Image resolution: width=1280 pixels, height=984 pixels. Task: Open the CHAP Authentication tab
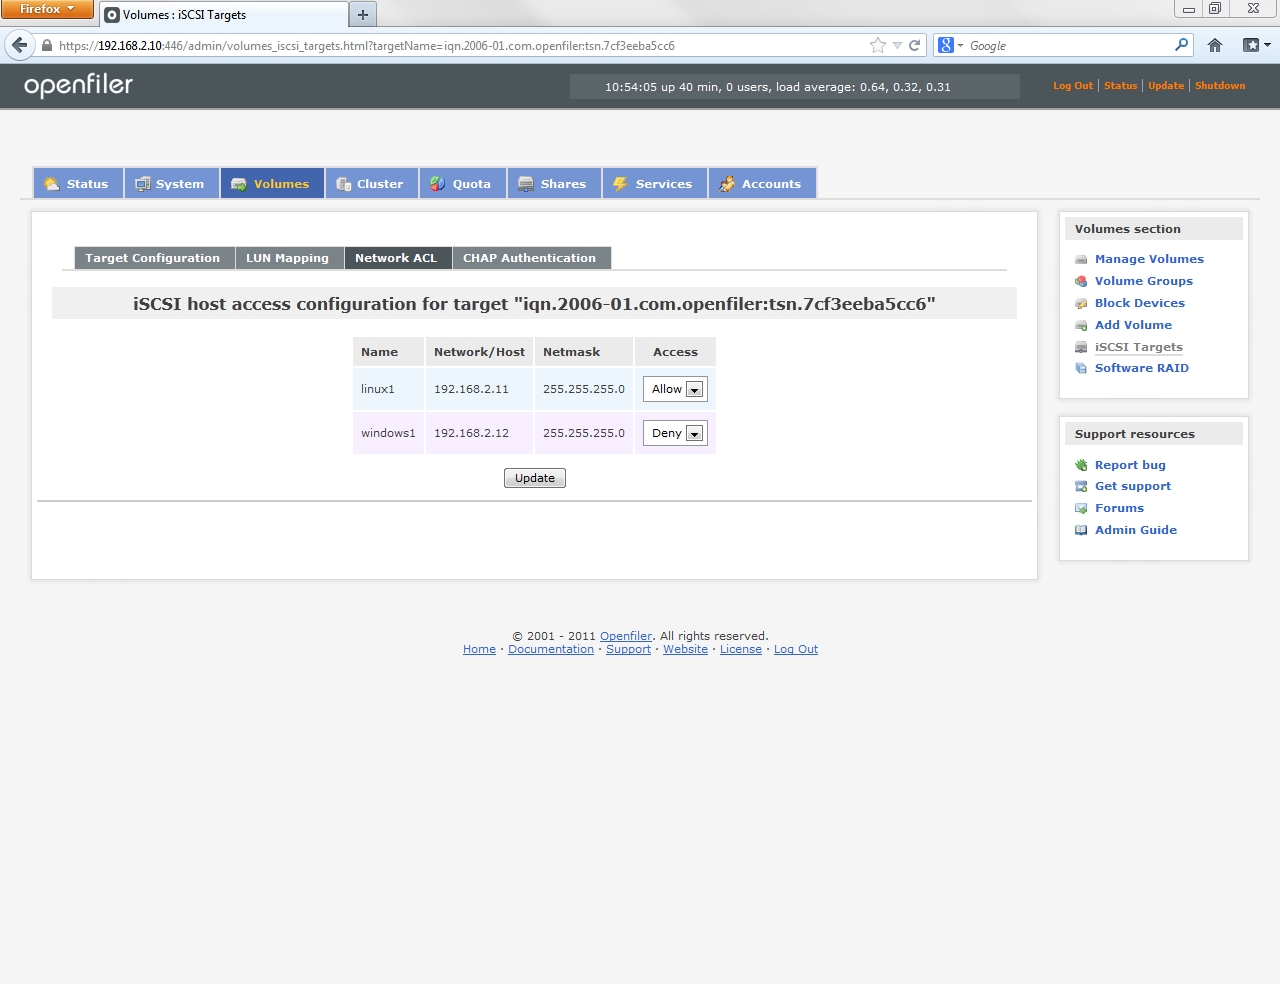(529, 258)
